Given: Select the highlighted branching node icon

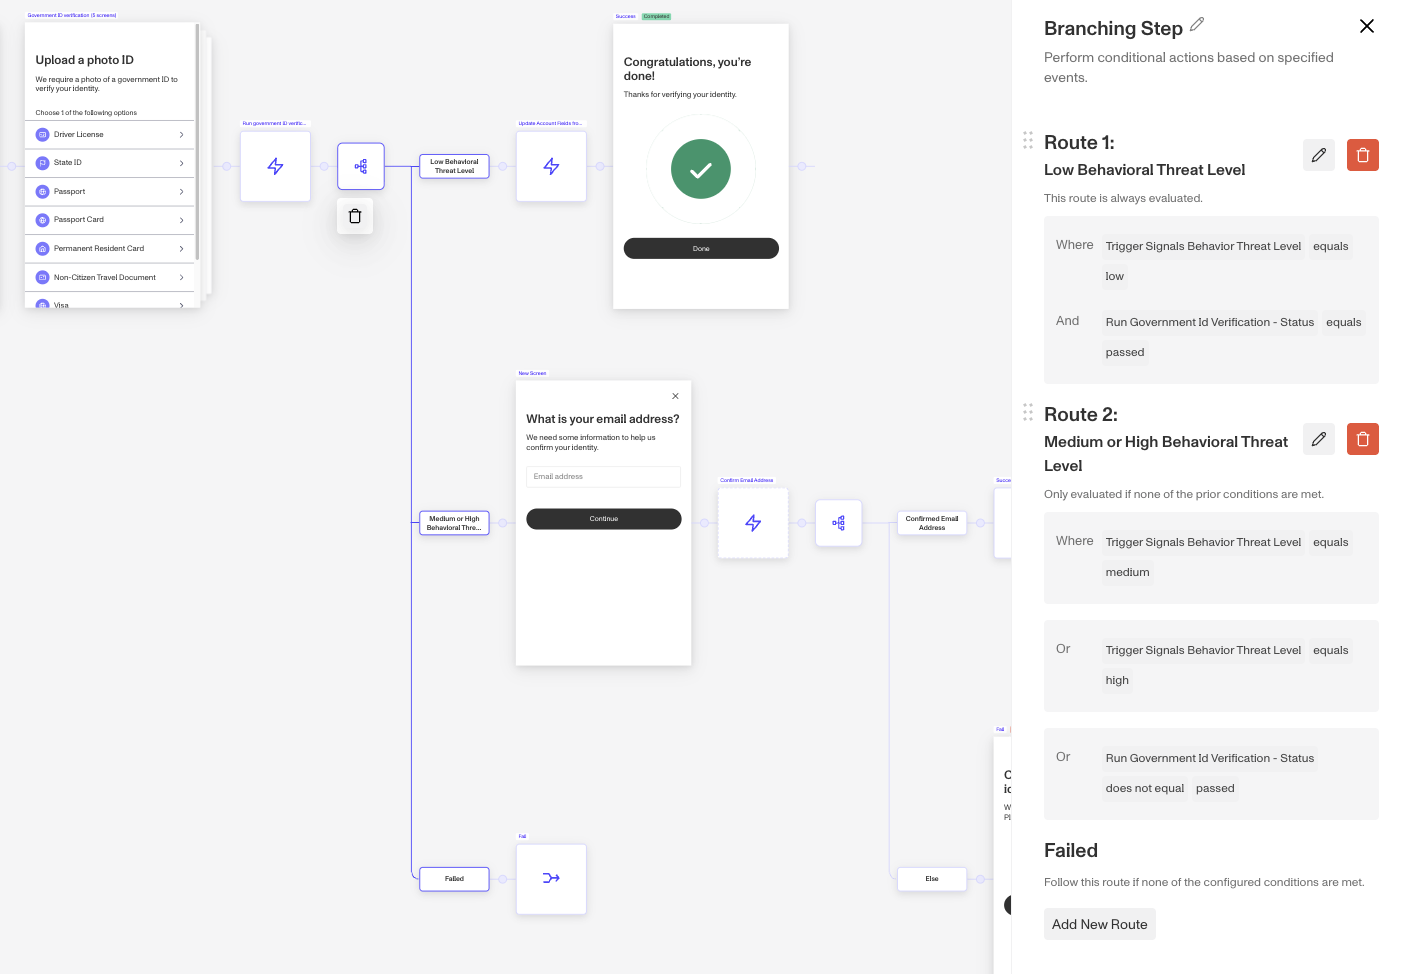Looking at the screenshot, I should pyautogui.click(x=361, y=166).
